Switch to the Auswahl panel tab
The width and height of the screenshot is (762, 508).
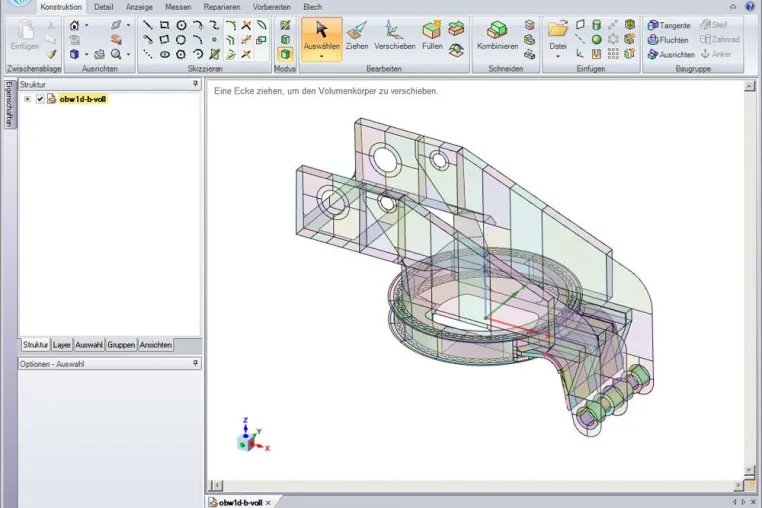[x=89, y=345]
